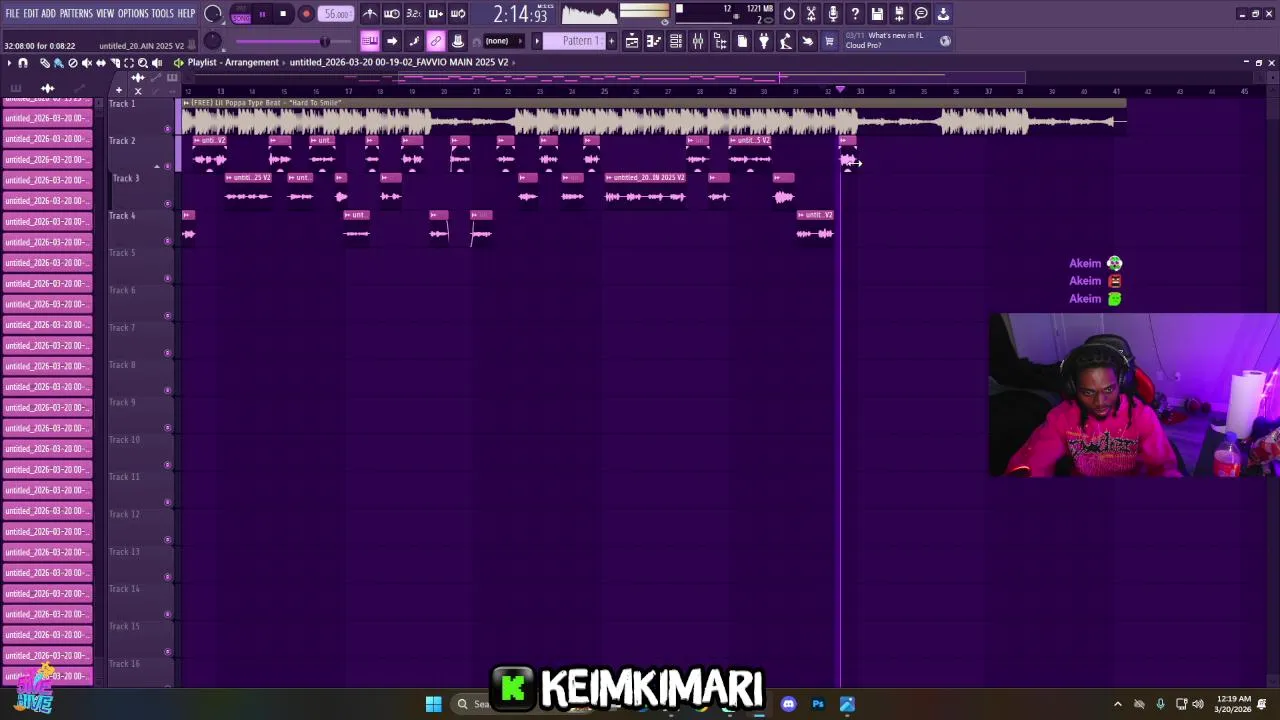Screen dimensions: 1280x720
Task: Open the Channel rack icon
Action: (676, 41)
